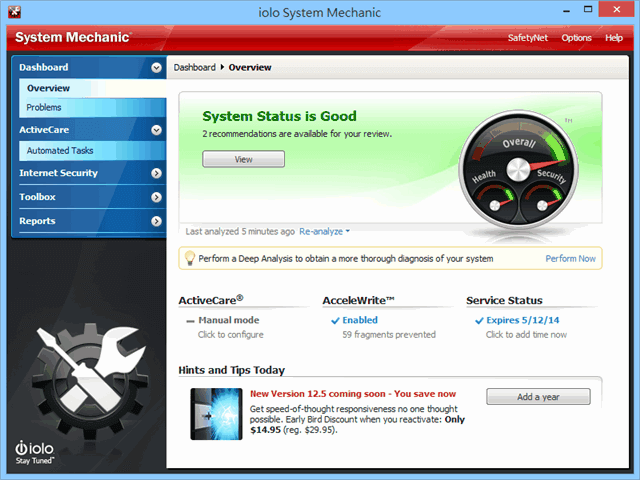The width and height of the screenshot is (640, 480).
Task: Click '59 fragments prevented' text
Action: (389, 335)
